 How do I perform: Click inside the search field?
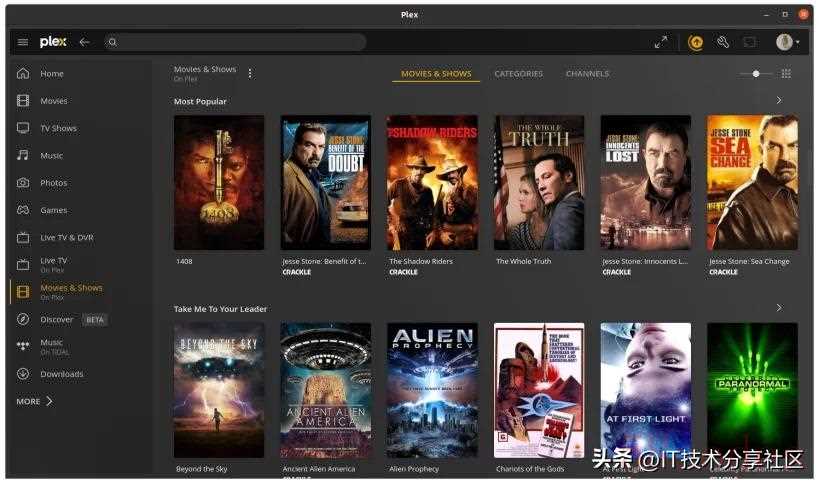pyautogui.click(x=235, y=42)
